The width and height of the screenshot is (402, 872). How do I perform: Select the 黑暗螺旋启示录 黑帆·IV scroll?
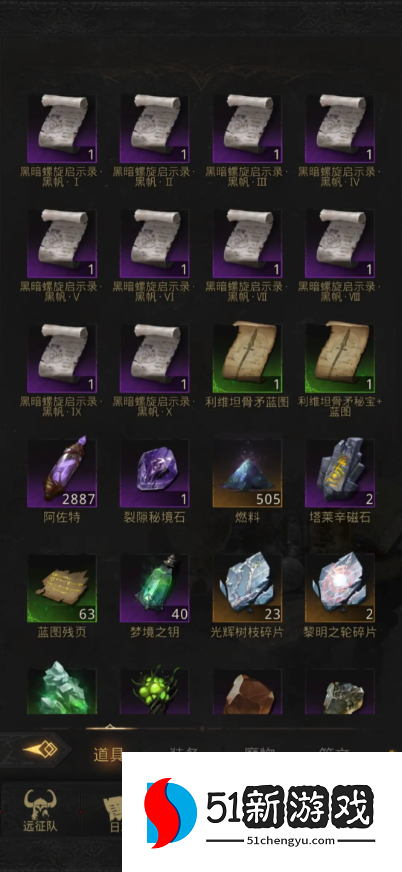[x=340, y=128]
